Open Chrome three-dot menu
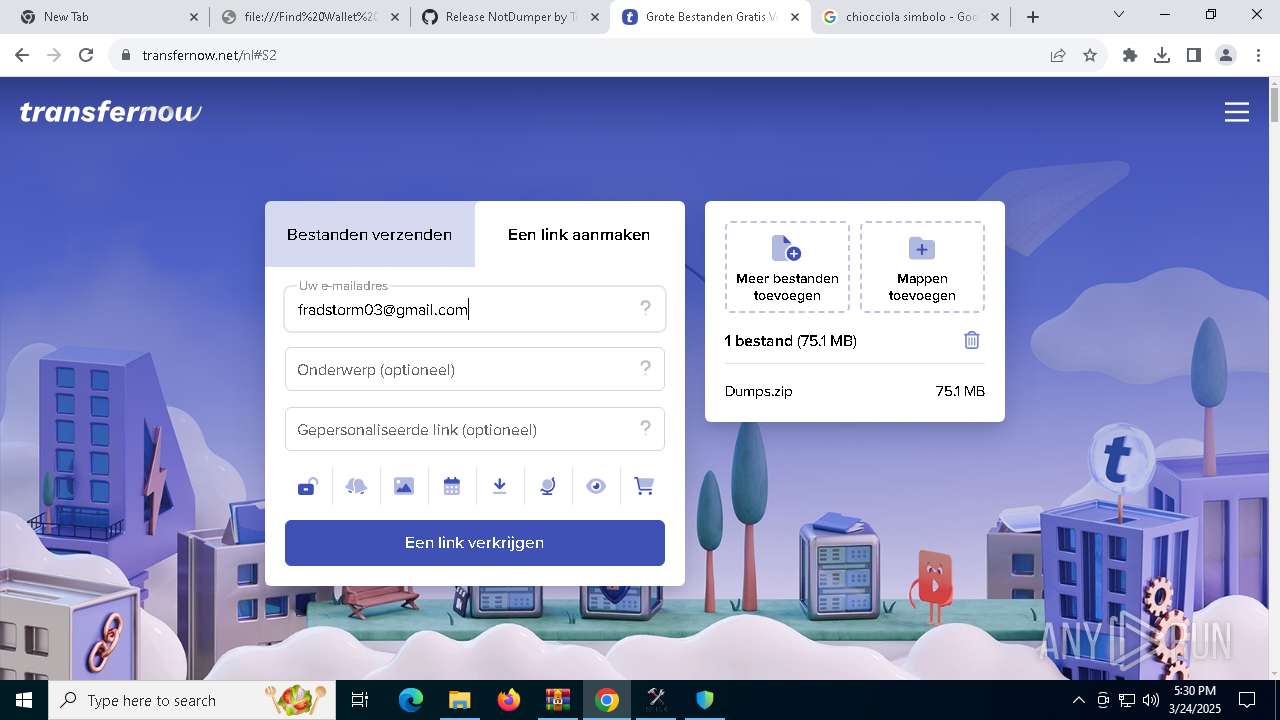Image resolution: width=1280 pixels, height=720 pixels. [x=1258, y=55]
